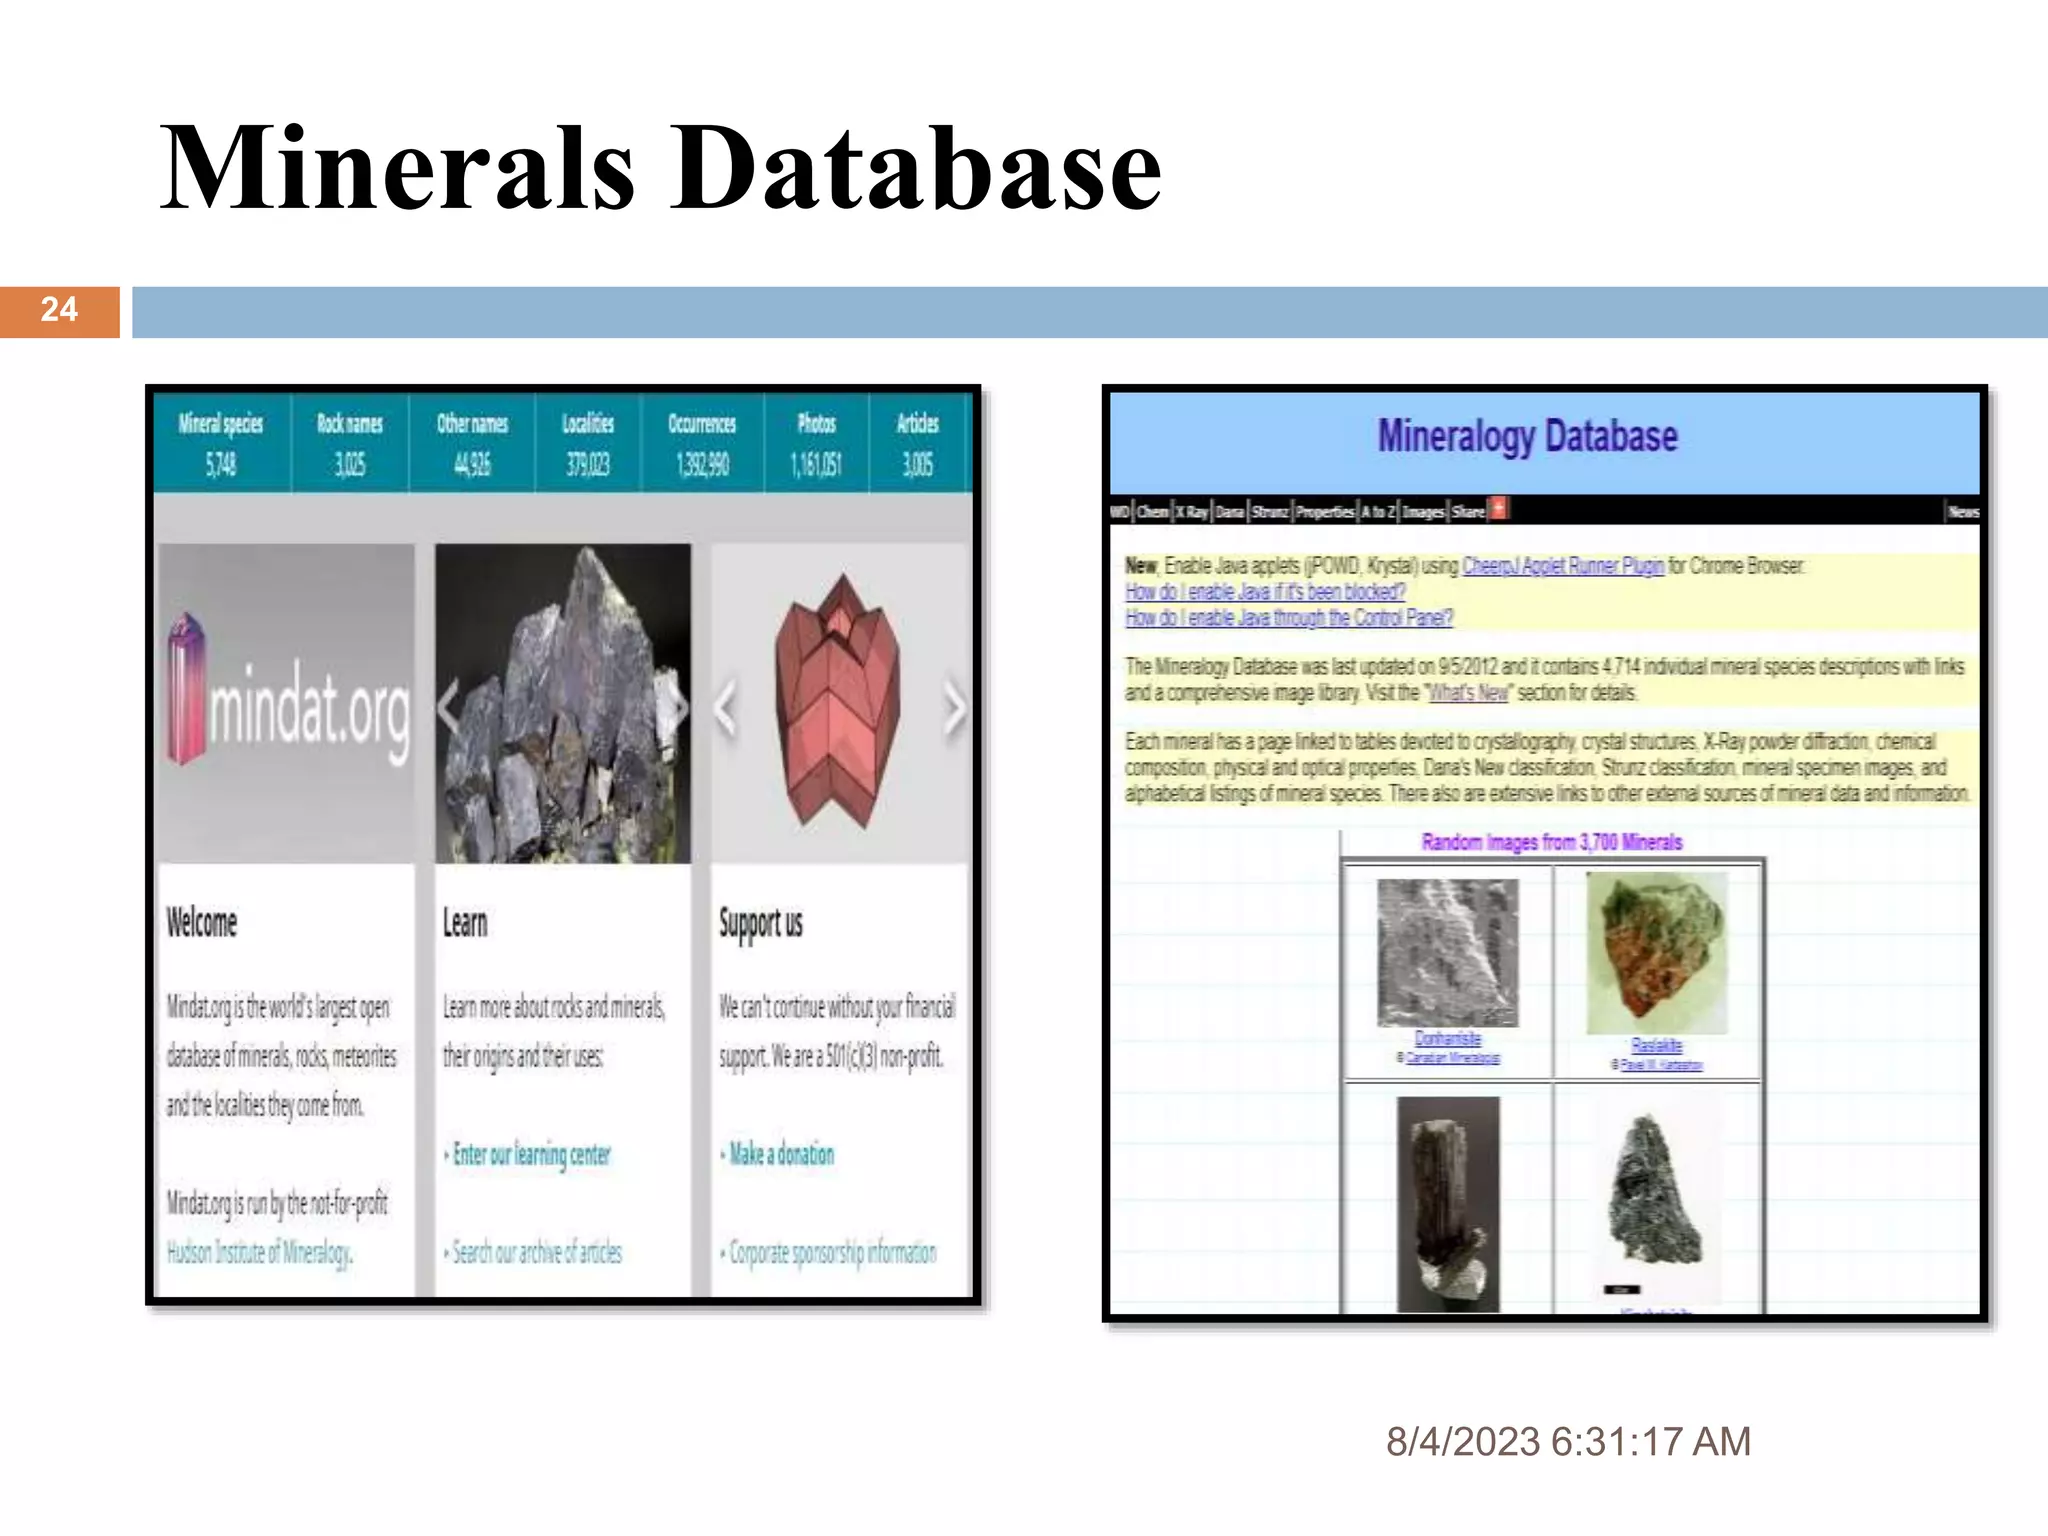This screenshot has height=1536, width=2048.
Task: Go to previous rock photo in Learn carousel
Action: point(450,708)
